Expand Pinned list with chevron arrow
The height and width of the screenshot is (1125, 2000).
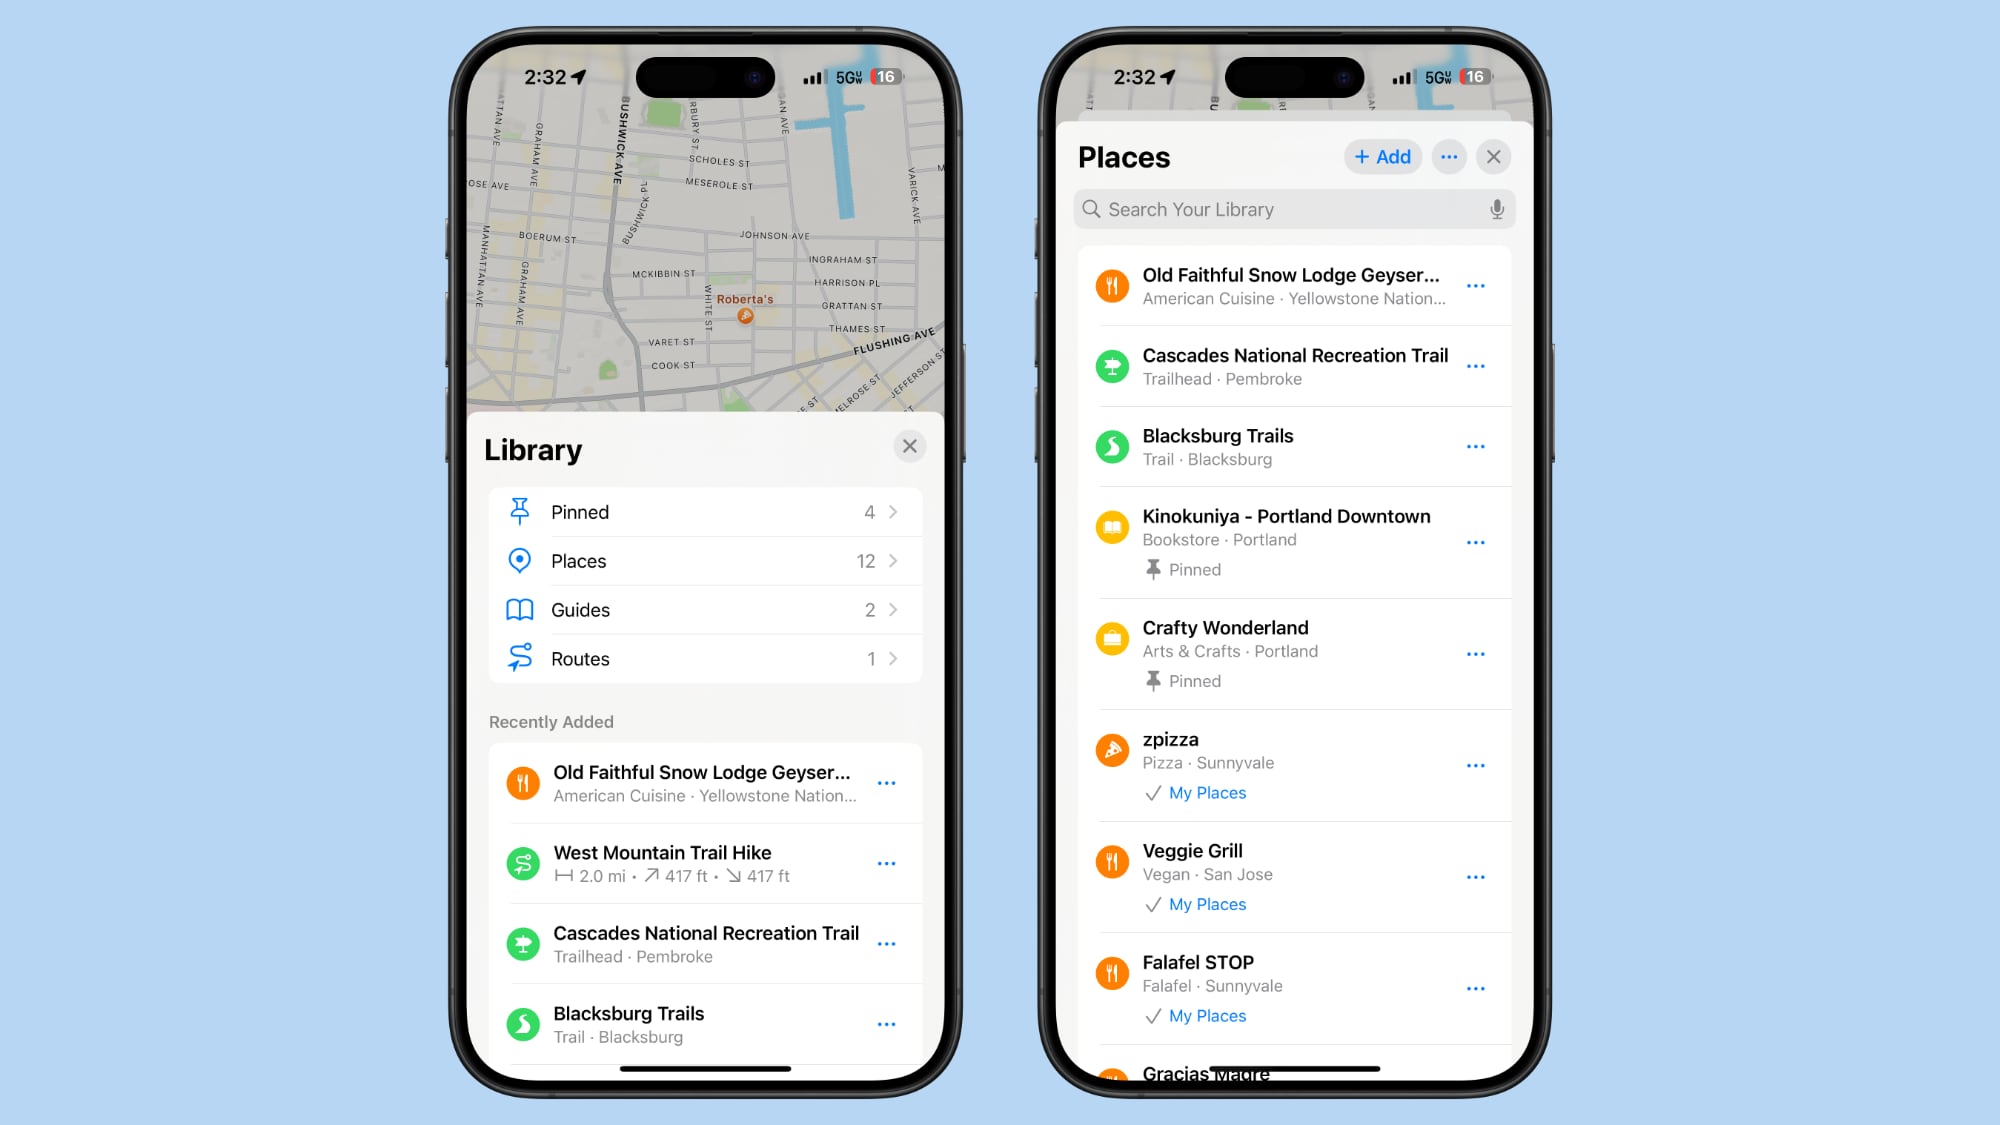pos(893,511)
